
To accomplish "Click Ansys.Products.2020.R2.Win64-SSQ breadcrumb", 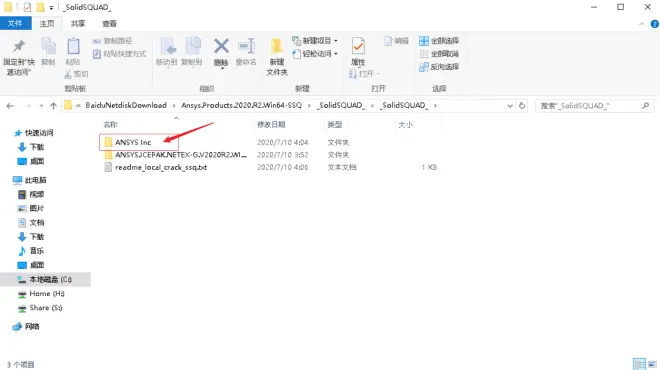I will coord(242,105).
